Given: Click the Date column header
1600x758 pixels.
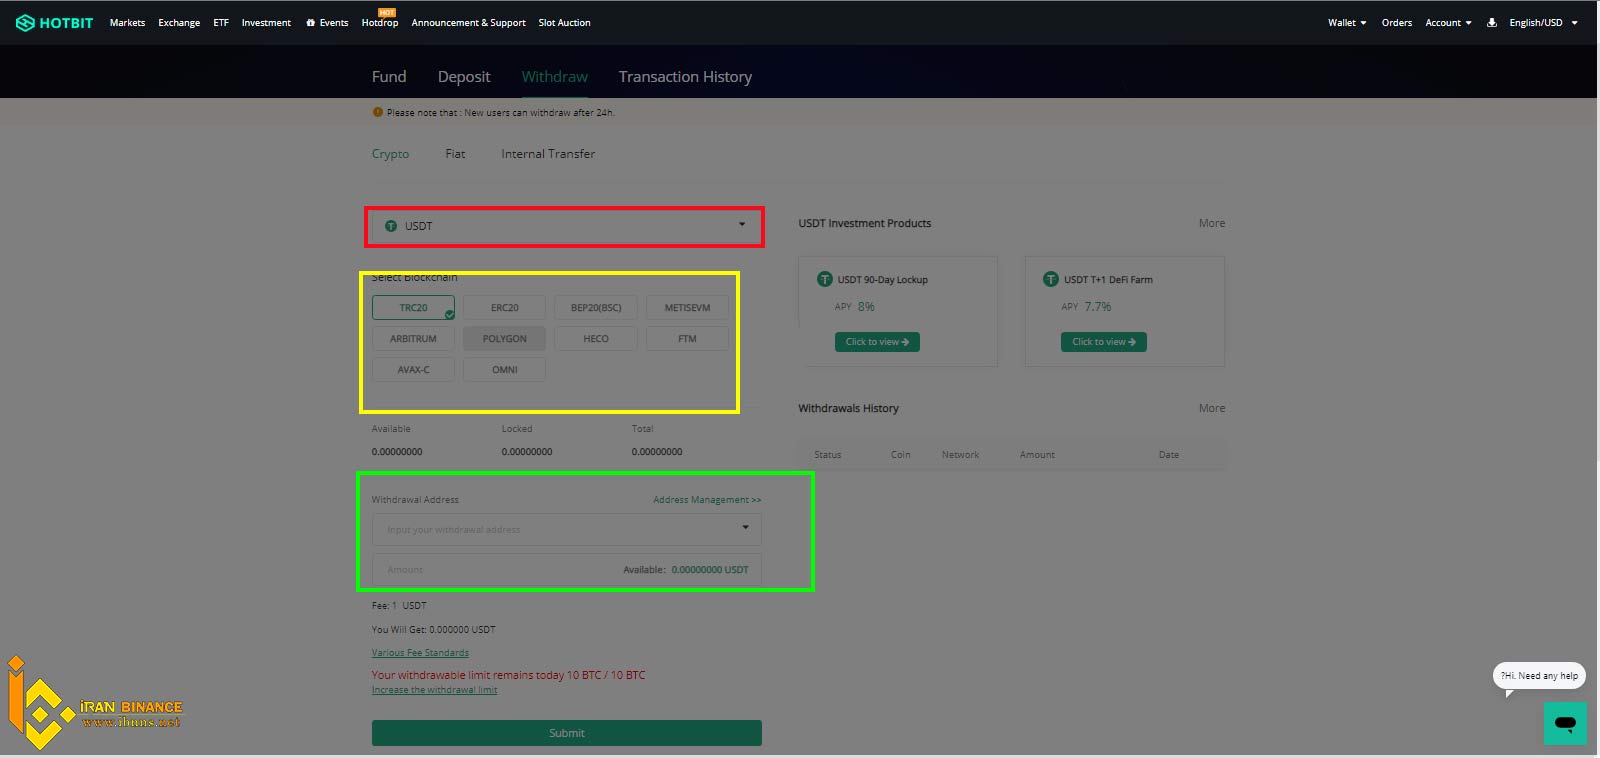Looking at the screenshot, I should (x=1169, y=455).
